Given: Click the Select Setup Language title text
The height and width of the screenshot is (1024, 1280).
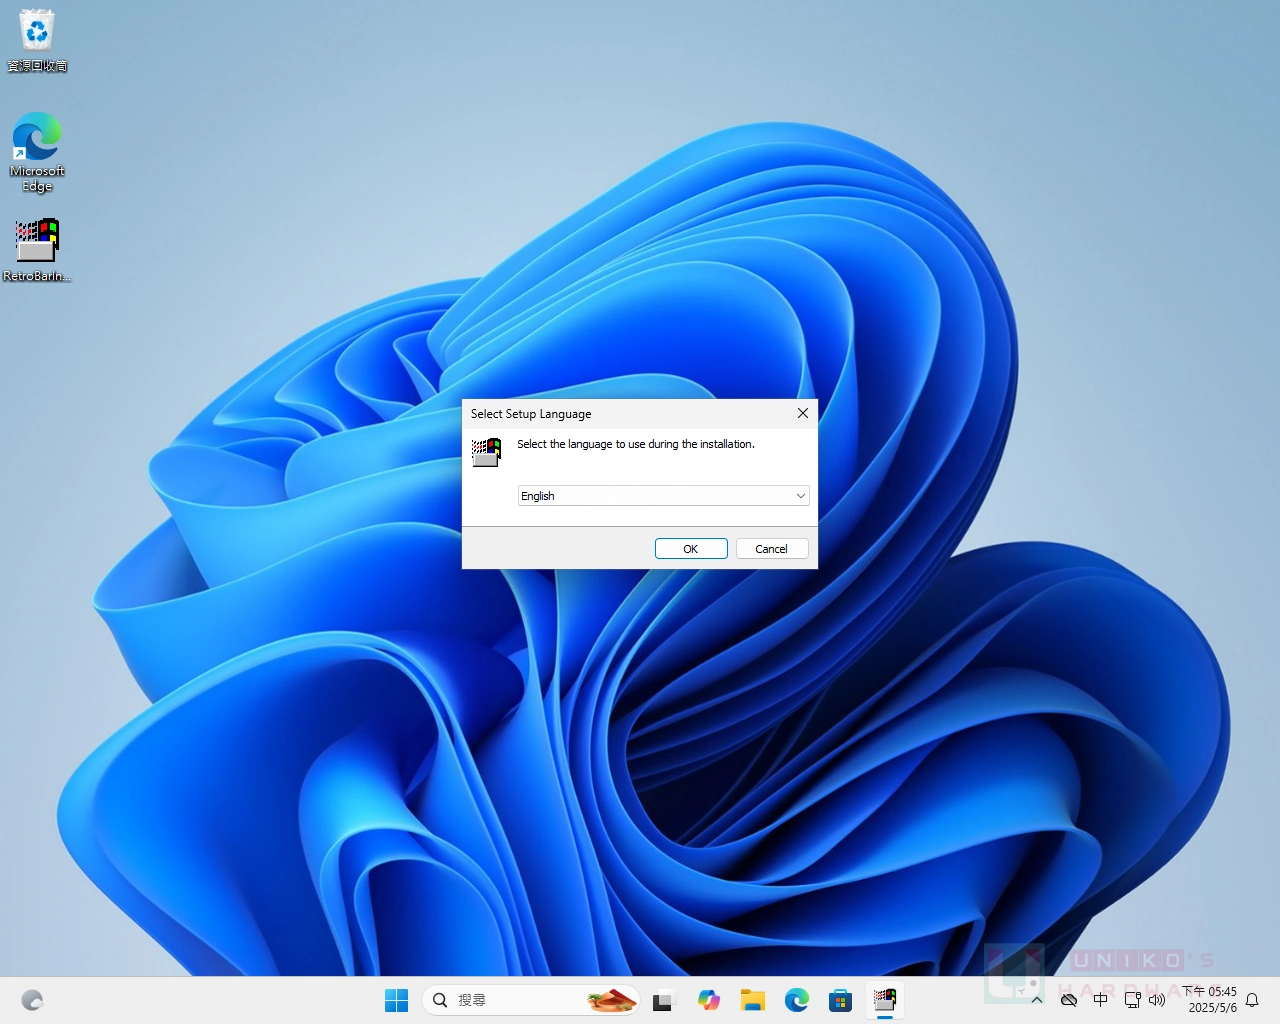Looking at the screenshot, I should [x=531, y=414].
